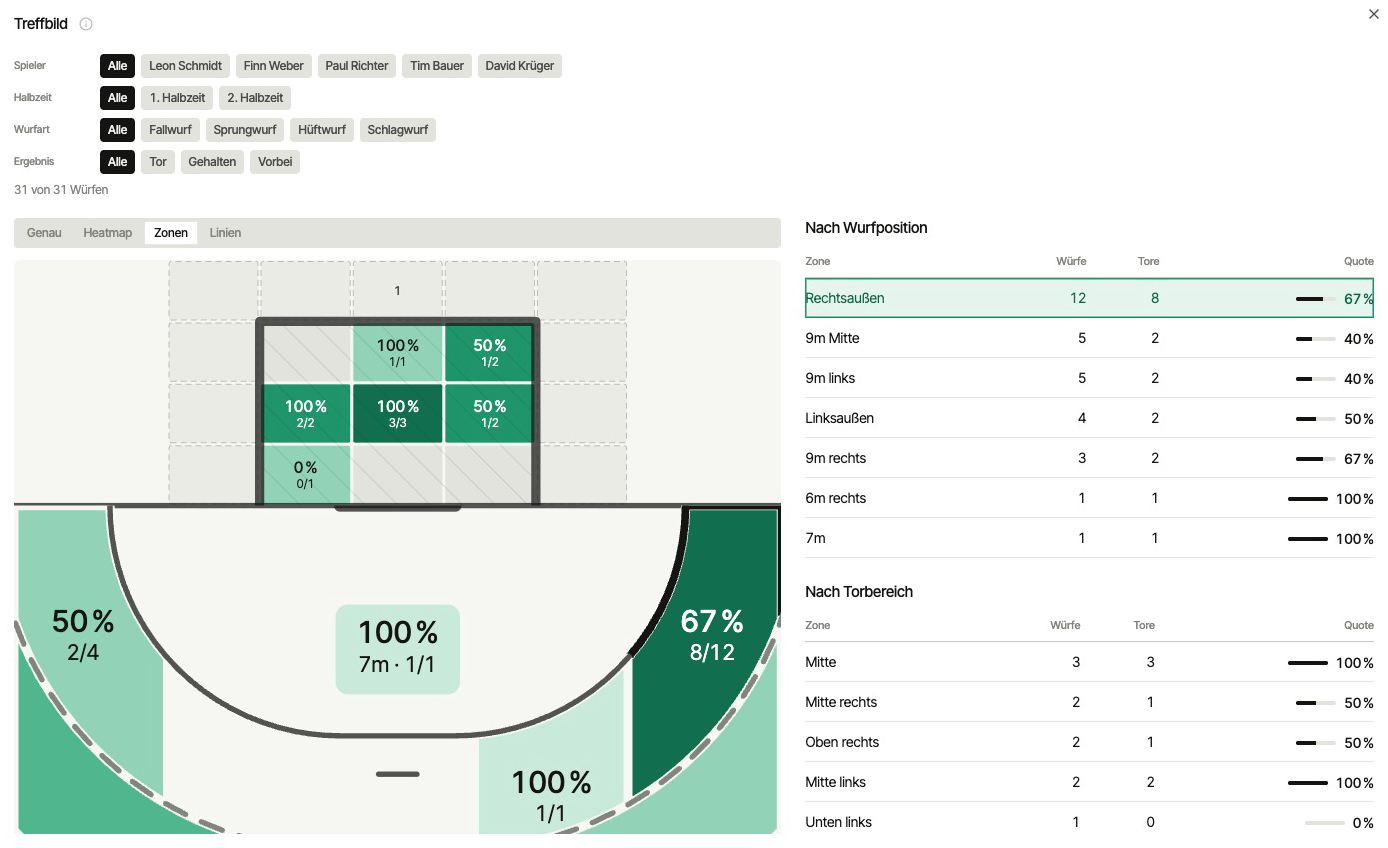The image size is (1388, 848).
Task: Click the info icon beside Treffbild
Action: click(x=86, y=24)
